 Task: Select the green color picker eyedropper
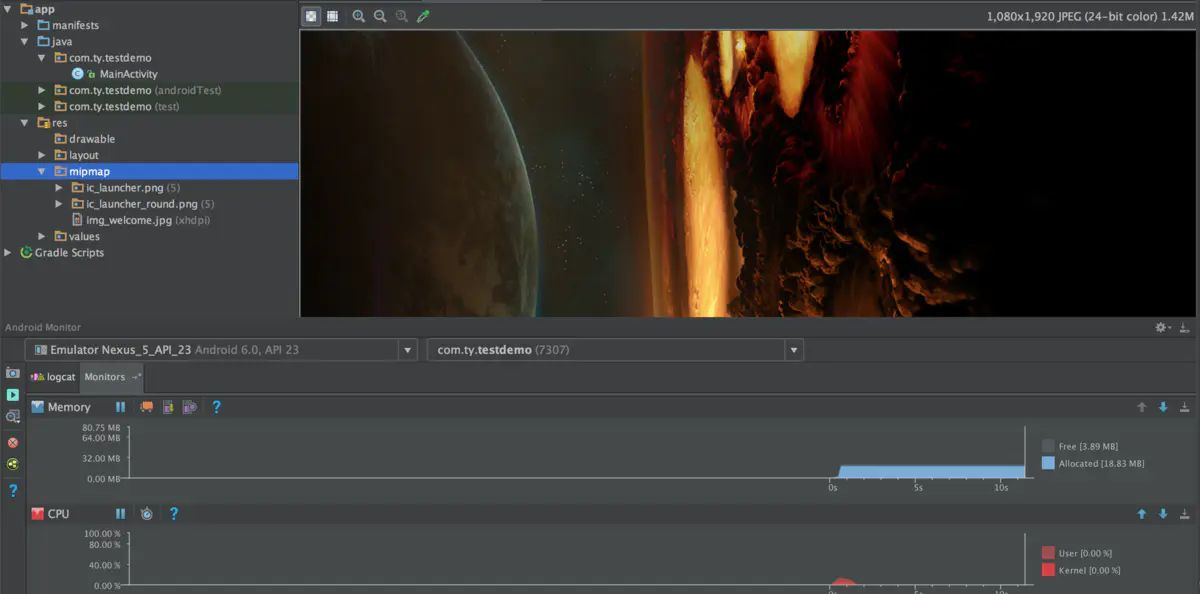tap(423, 16)
